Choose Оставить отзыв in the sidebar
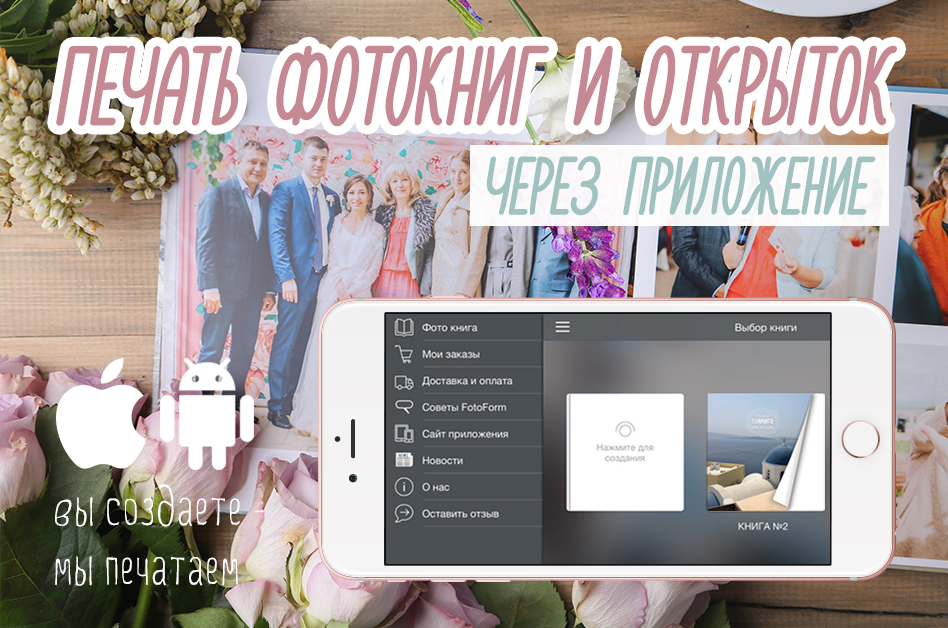The height and width of the screenshot is (628, 948). (464, 513)
